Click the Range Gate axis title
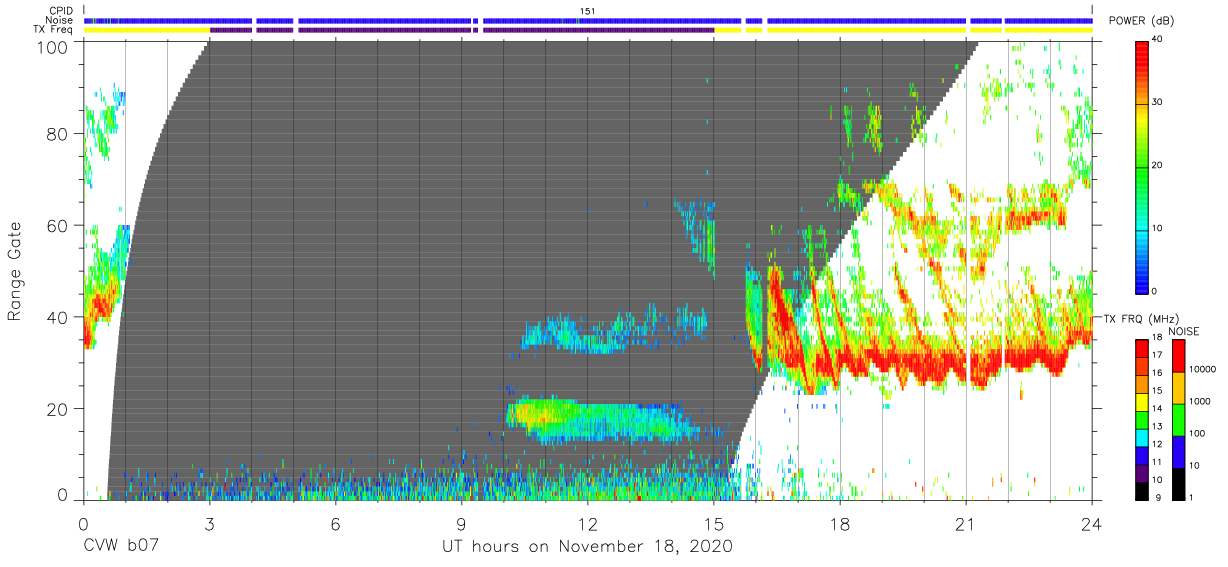The width and height of the screenshot is (1228, 567). tap(15, 271)
